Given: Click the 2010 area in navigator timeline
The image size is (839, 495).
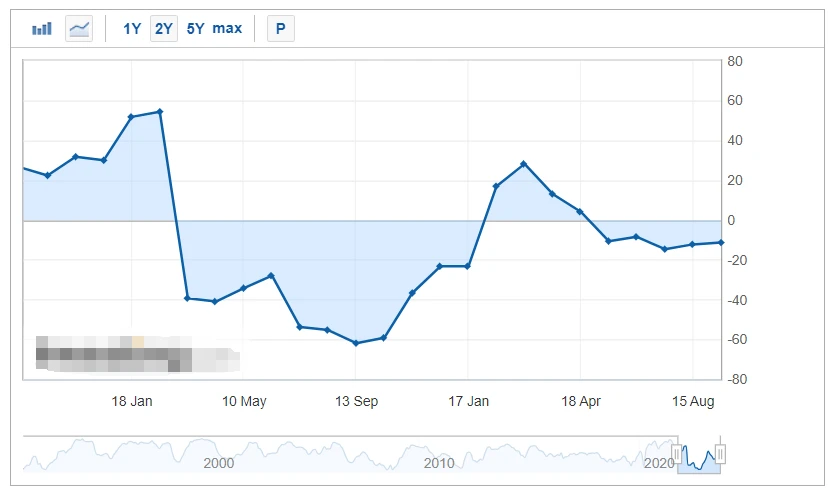Looking at the screenshot, I should (x=439, y=463).
